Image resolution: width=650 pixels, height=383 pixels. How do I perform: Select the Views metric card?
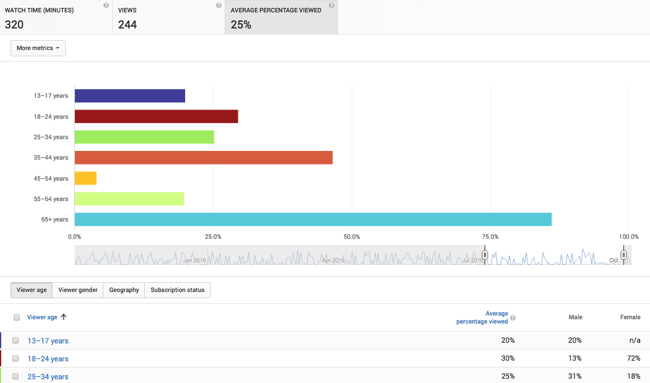169,17
